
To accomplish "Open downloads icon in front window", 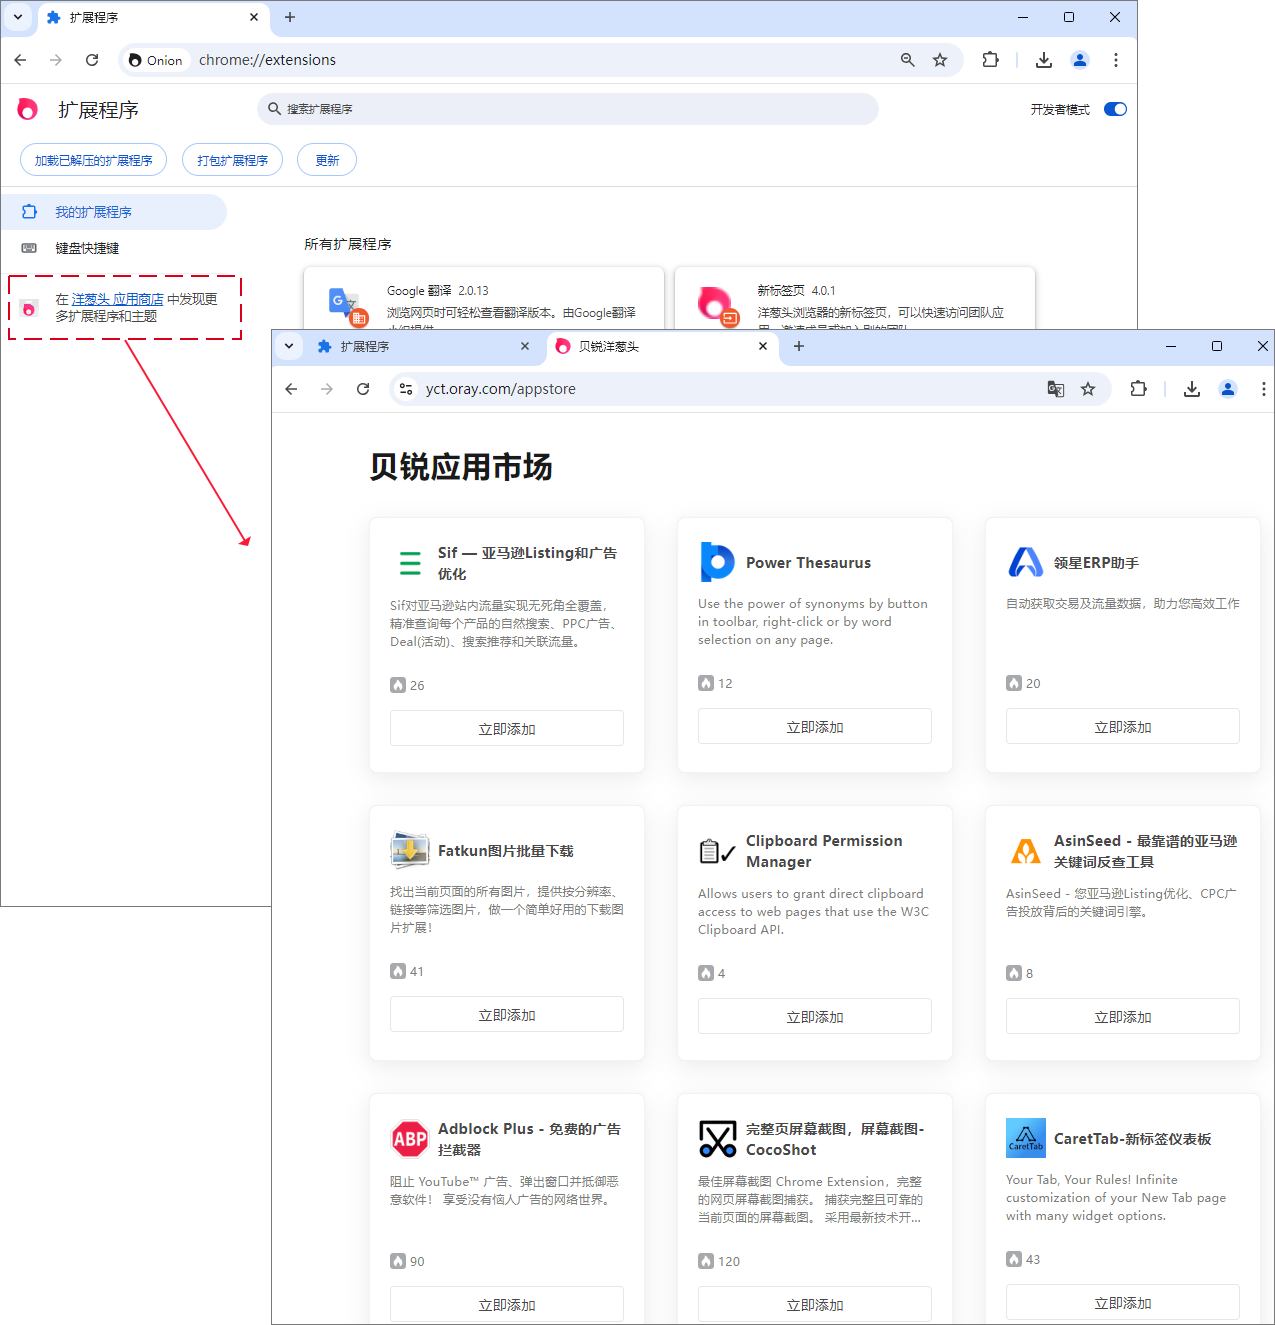I will pos(1192,389).
